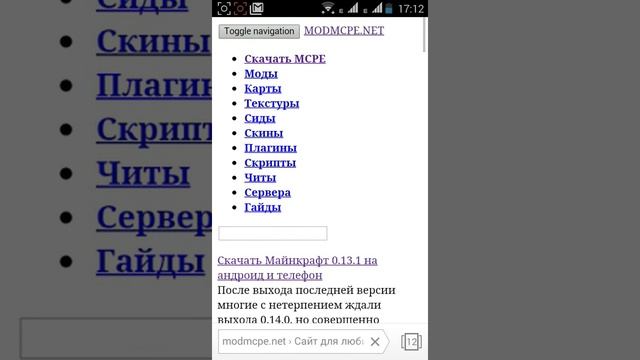The width and height of the screenshot is (640, 360).
Task: Tap the battery indicator icon
Action: tap(389, 9)
